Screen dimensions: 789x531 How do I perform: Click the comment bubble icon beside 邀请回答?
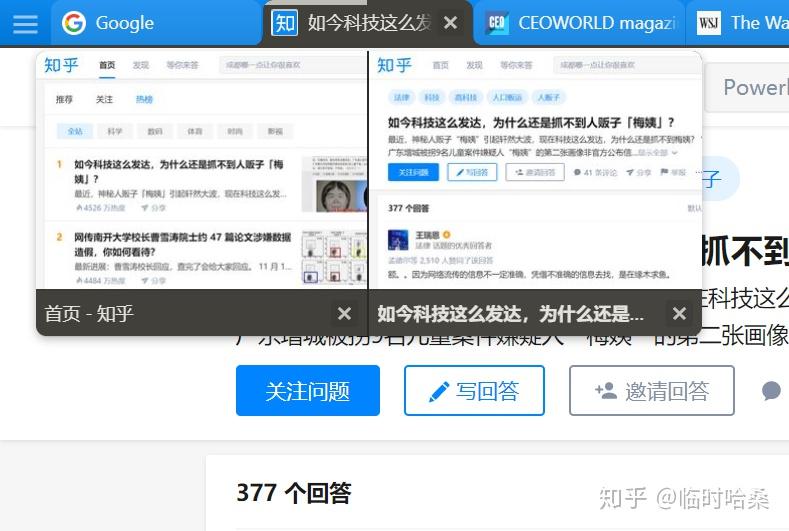(771, 391)
